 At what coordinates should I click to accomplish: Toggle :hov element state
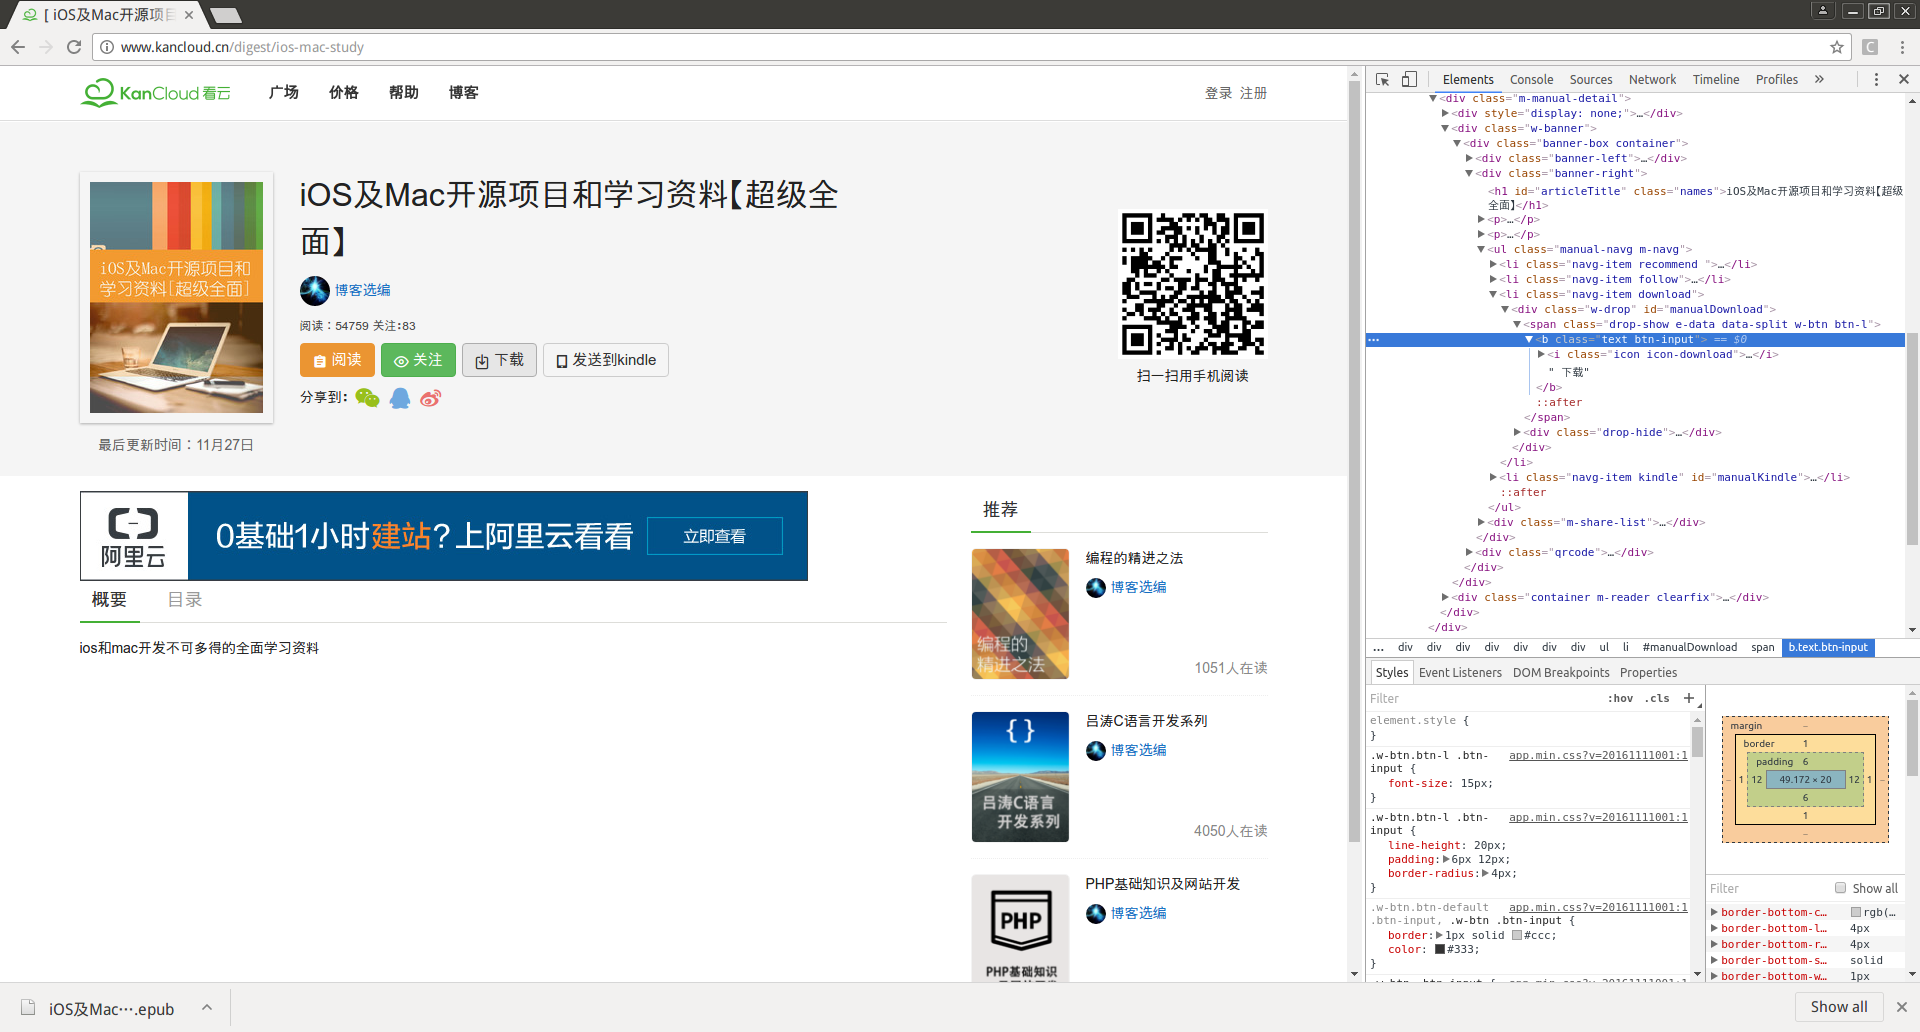tap(1621, 698)
